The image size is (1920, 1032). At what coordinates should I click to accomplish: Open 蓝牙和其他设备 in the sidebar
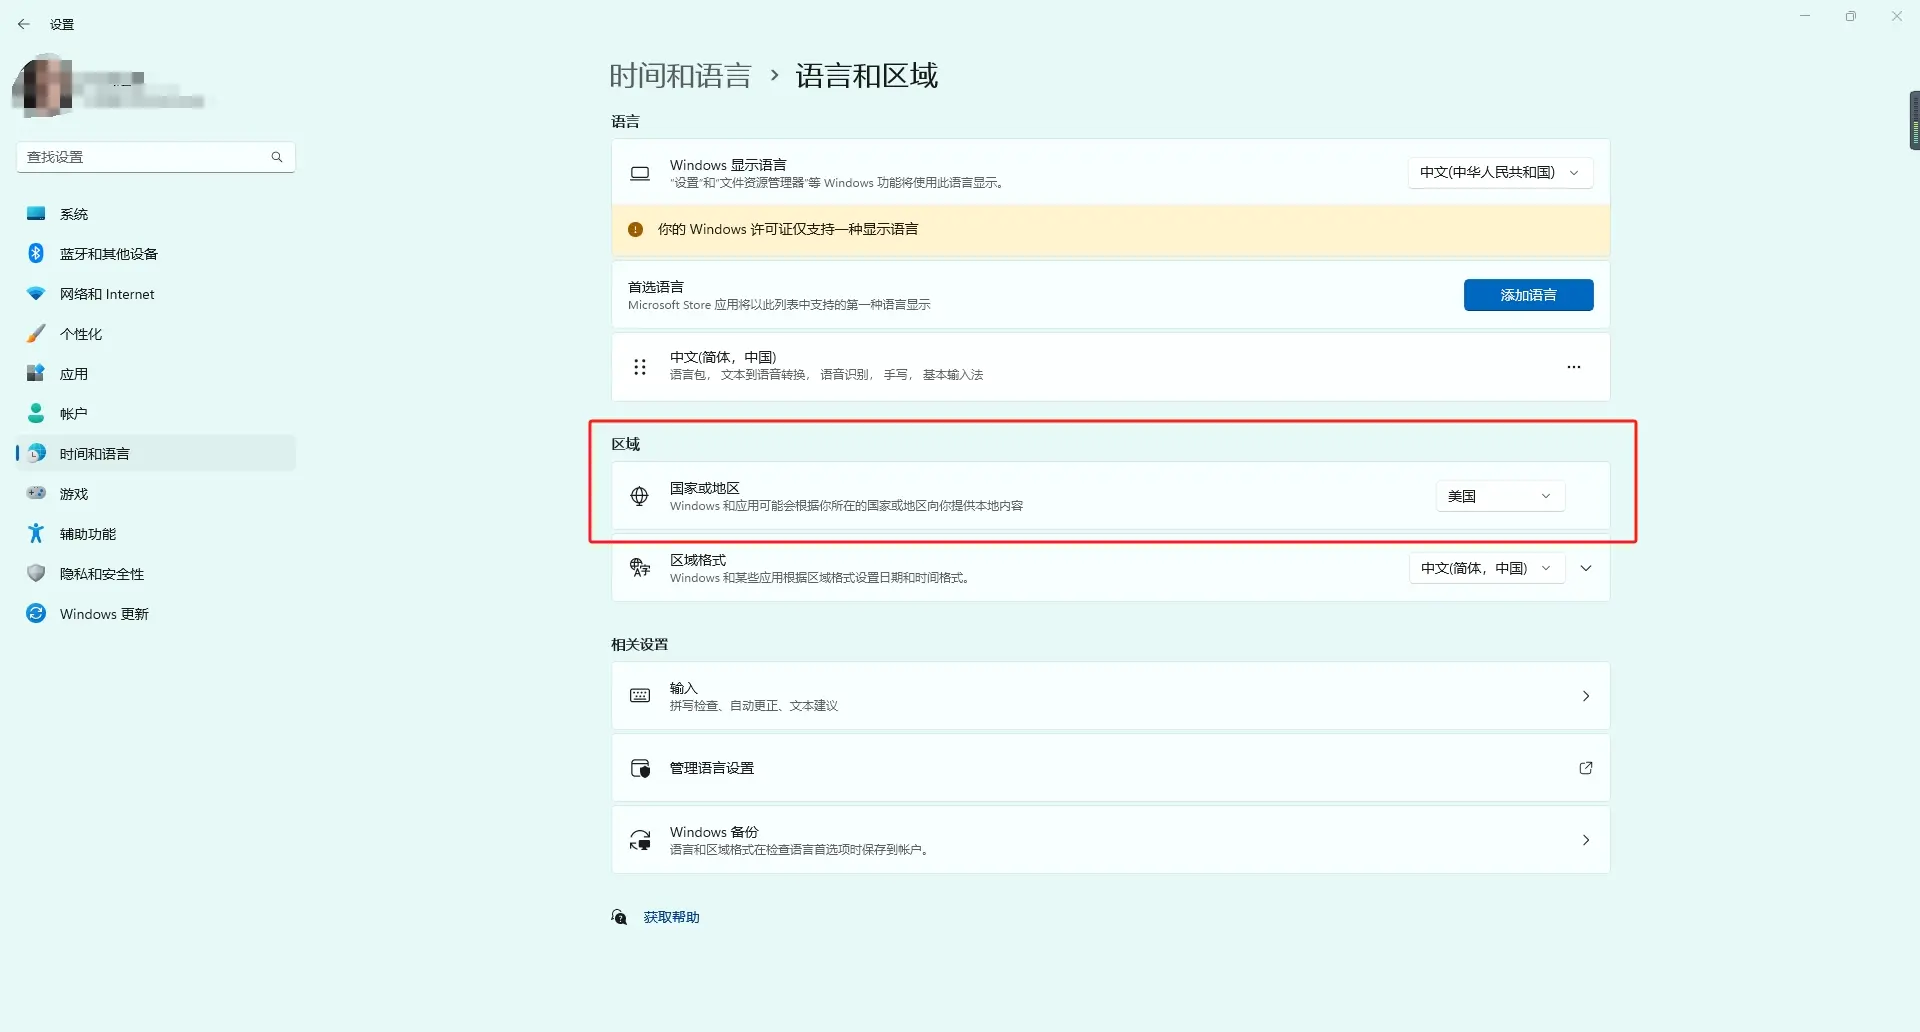156,253
